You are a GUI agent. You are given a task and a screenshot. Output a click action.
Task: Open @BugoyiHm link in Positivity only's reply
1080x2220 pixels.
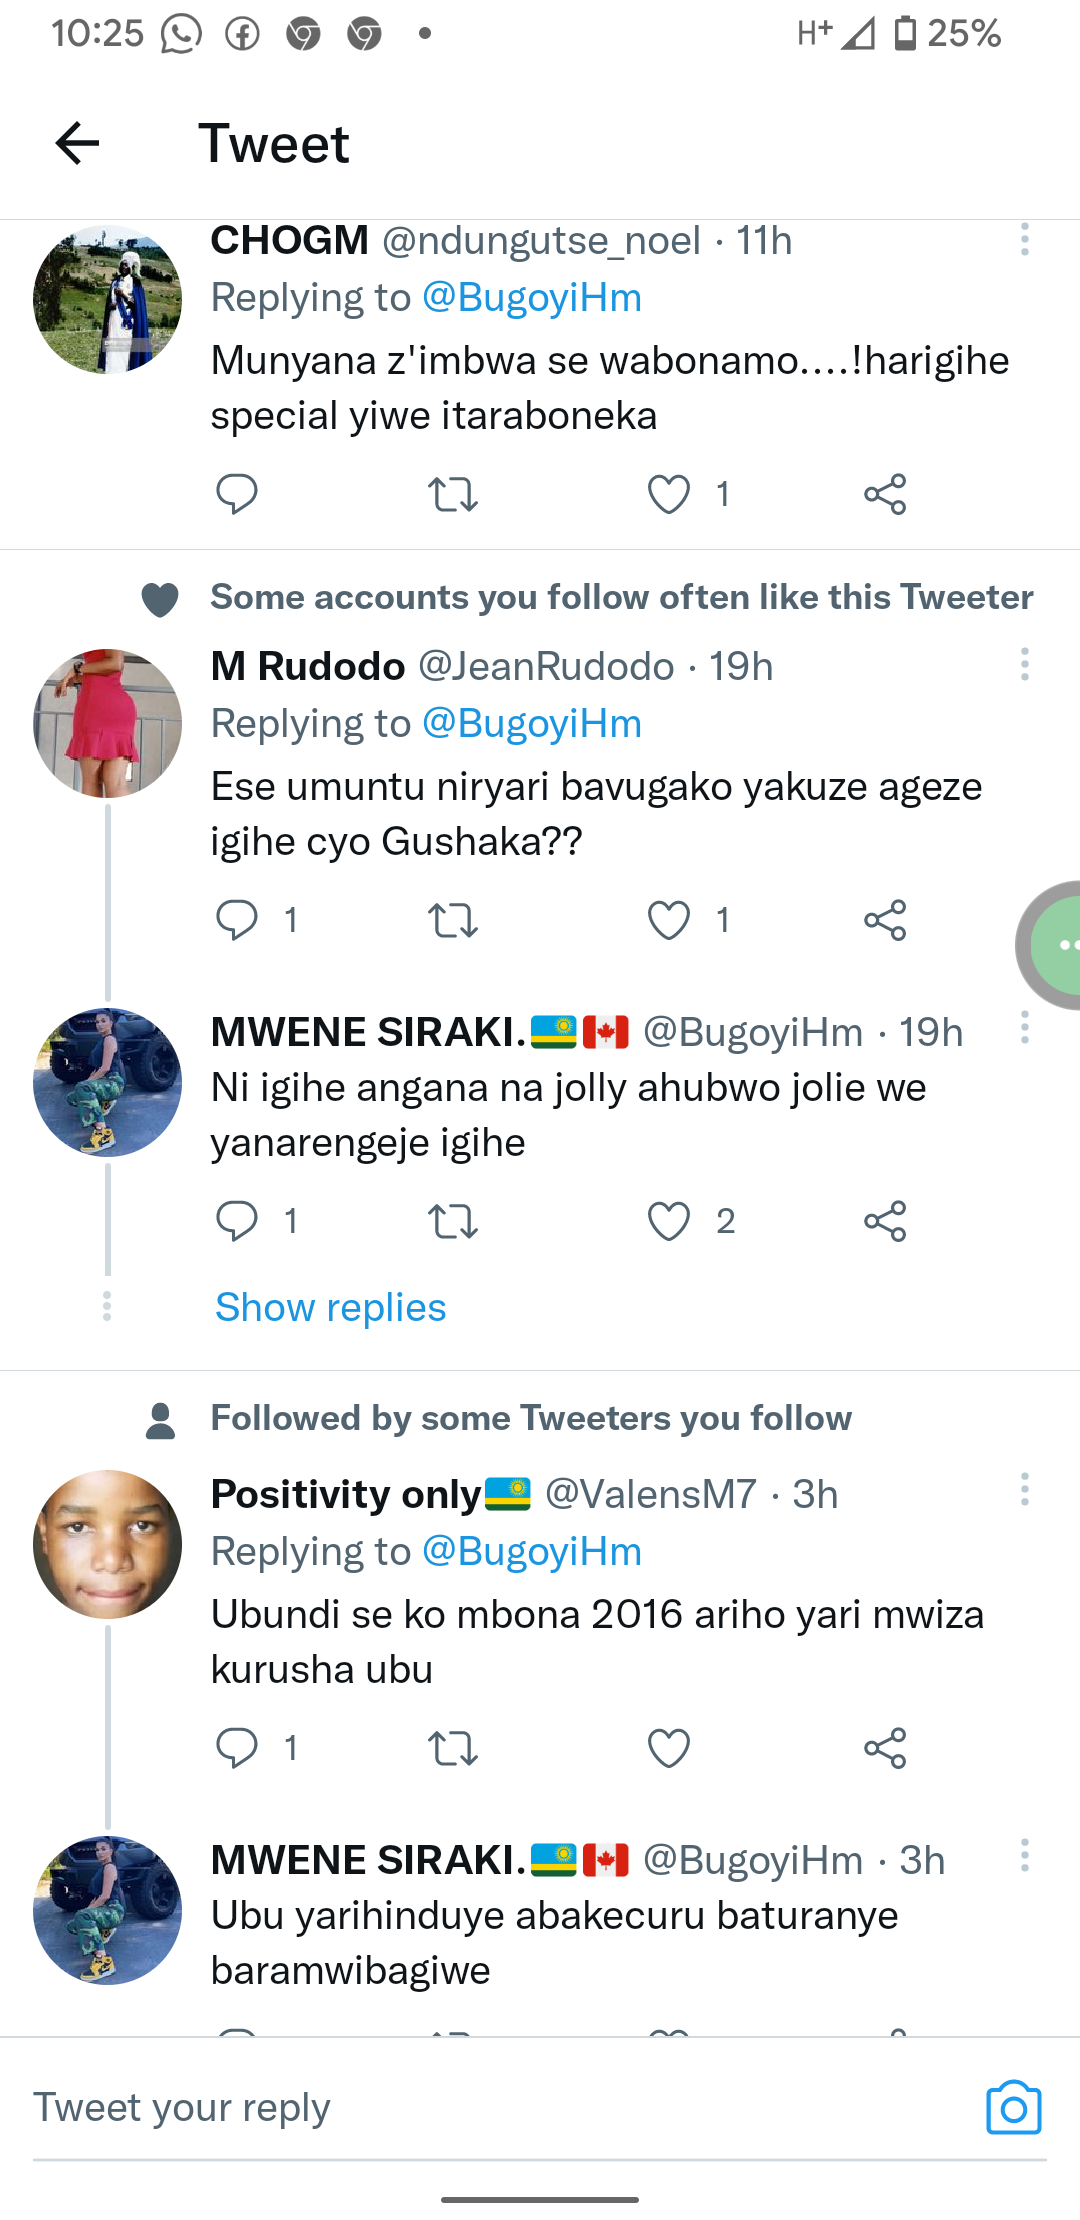pyautogui.click(x=532, y=1552)
